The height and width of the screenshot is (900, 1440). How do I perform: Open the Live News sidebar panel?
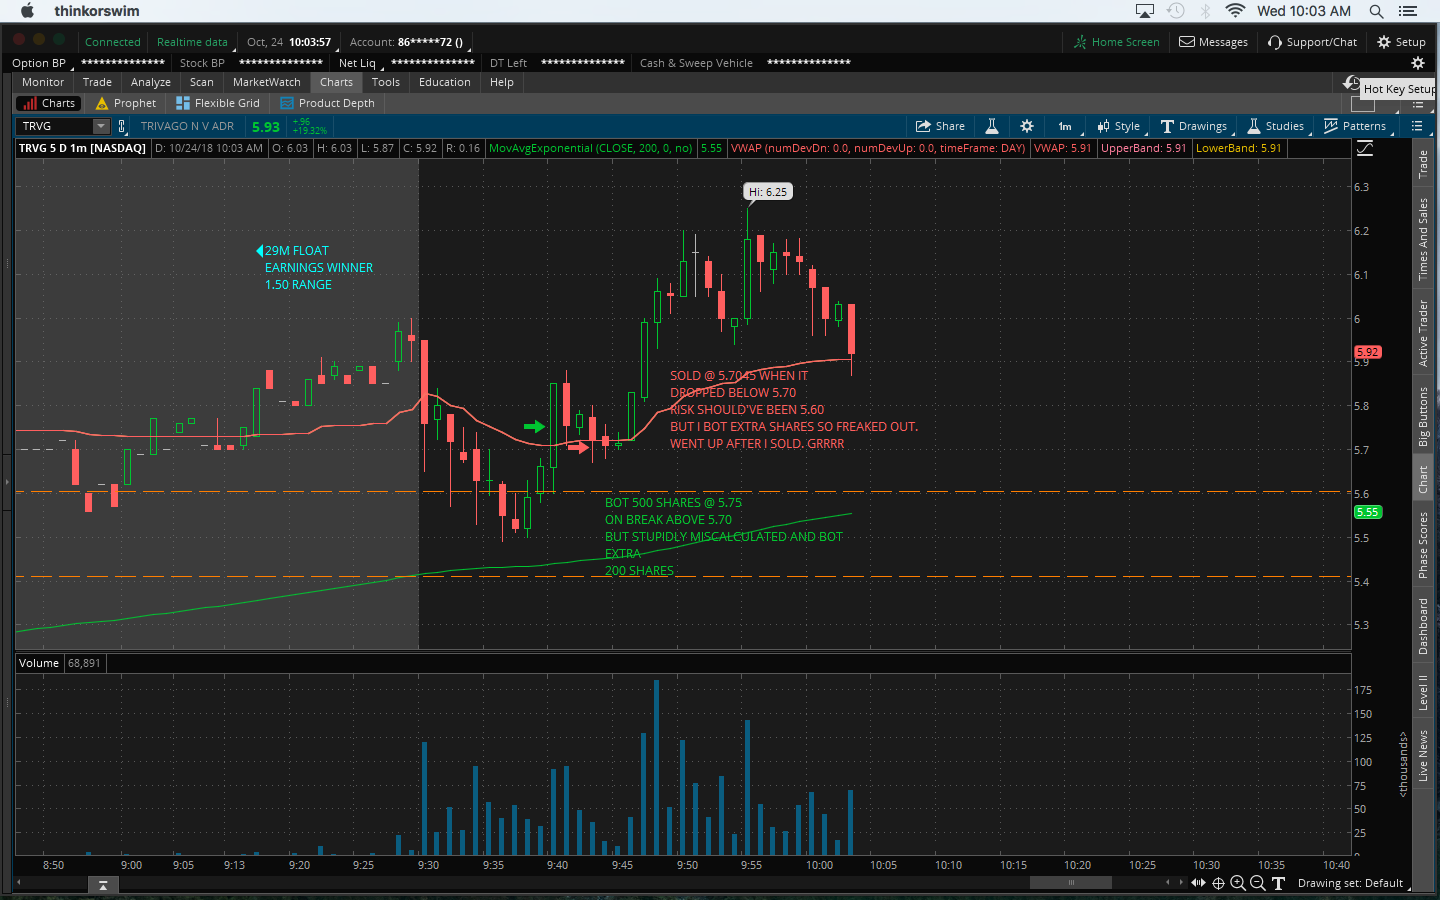[x=1423, y=755]
